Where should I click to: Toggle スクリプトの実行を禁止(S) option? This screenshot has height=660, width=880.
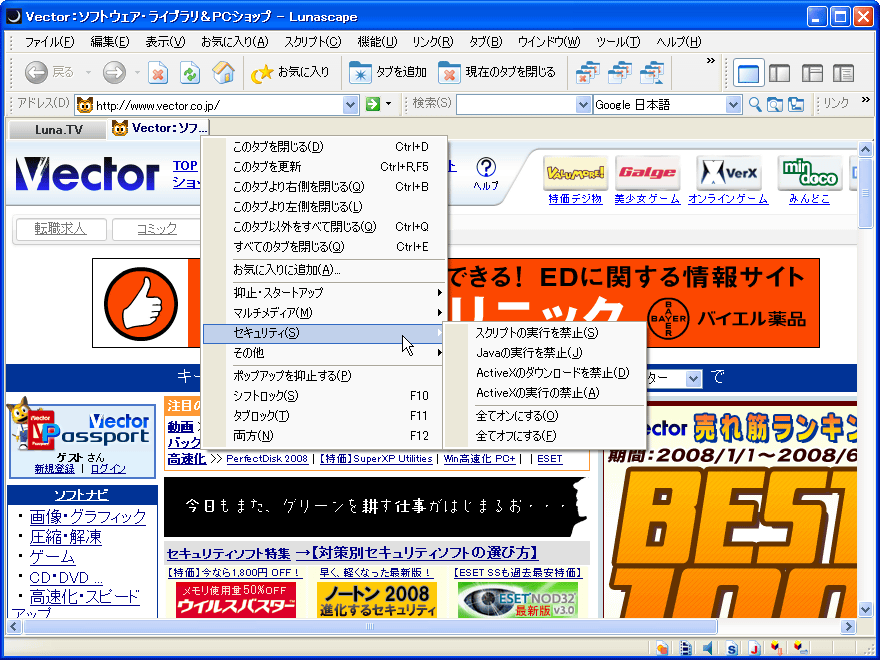(x=545, y=333)
